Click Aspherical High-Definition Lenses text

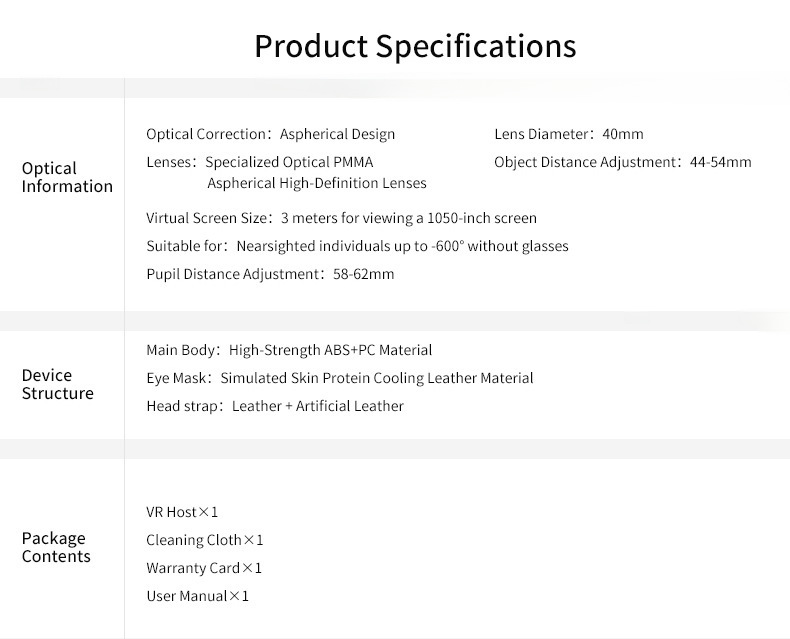point(316,183)
